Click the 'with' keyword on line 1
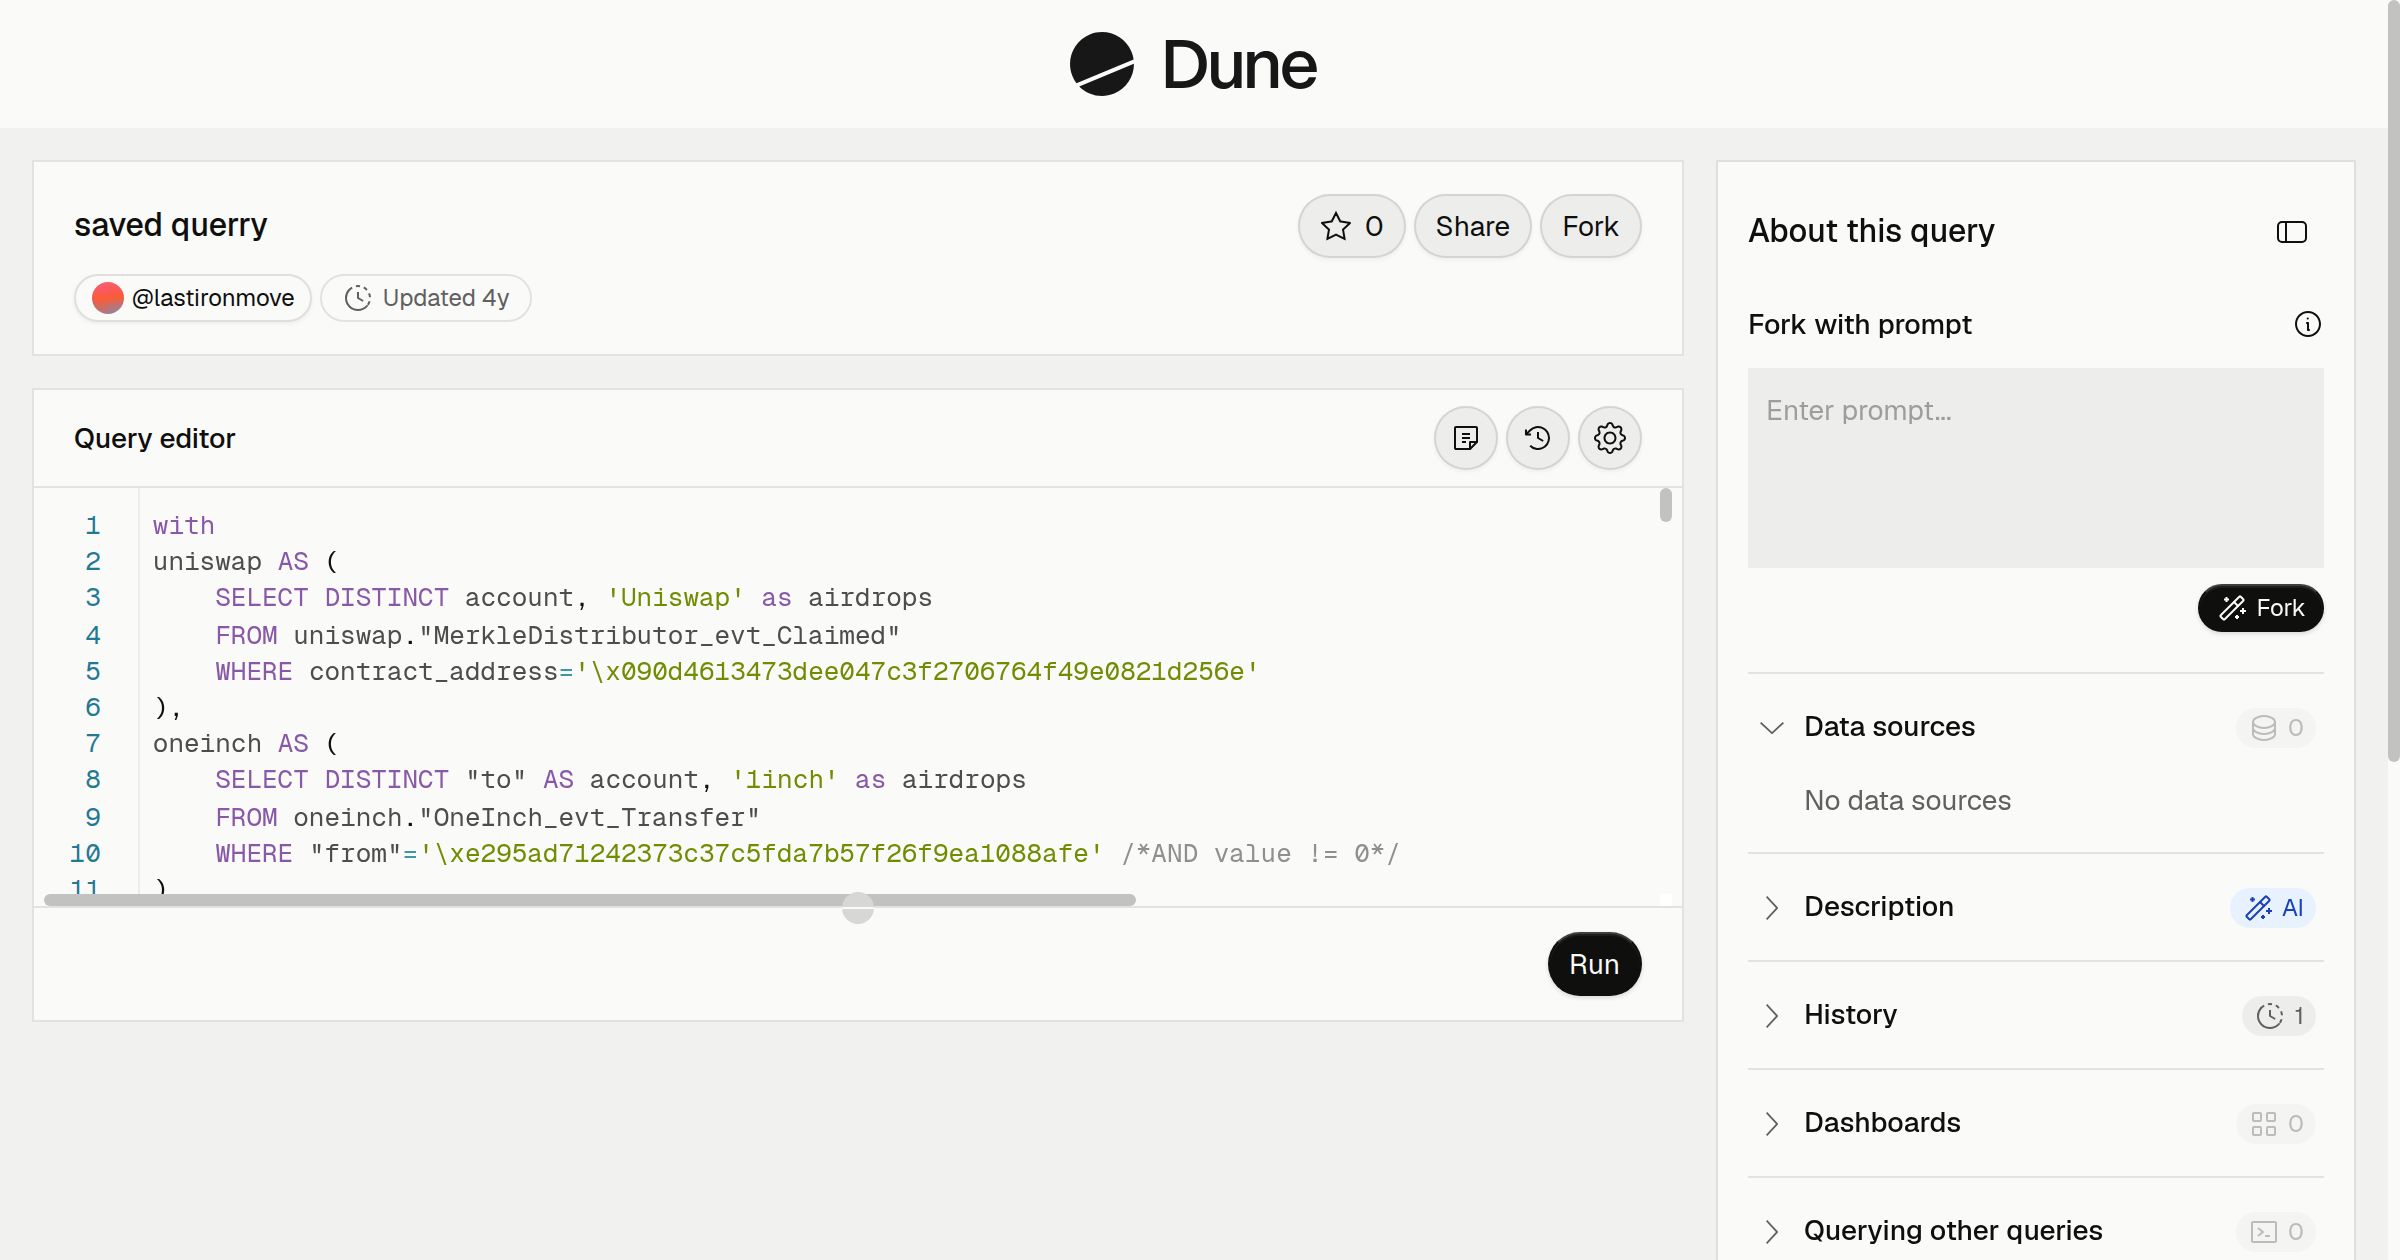The image size is (2400, 1260). [183, 526]
